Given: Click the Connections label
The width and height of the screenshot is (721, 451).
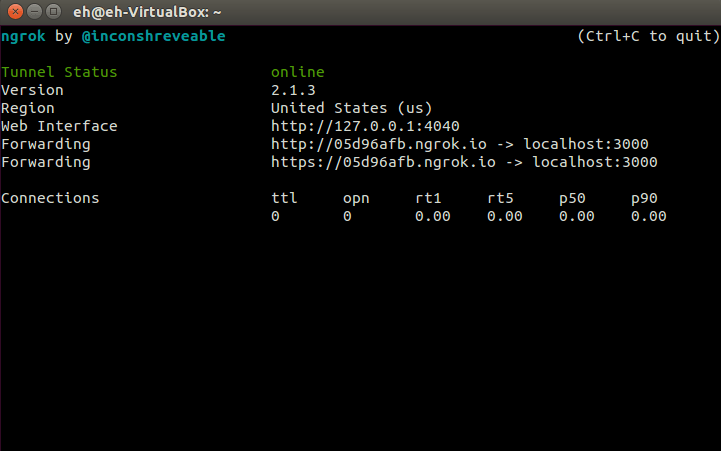Looking at the screenshot, I should (x=50, y=198).
